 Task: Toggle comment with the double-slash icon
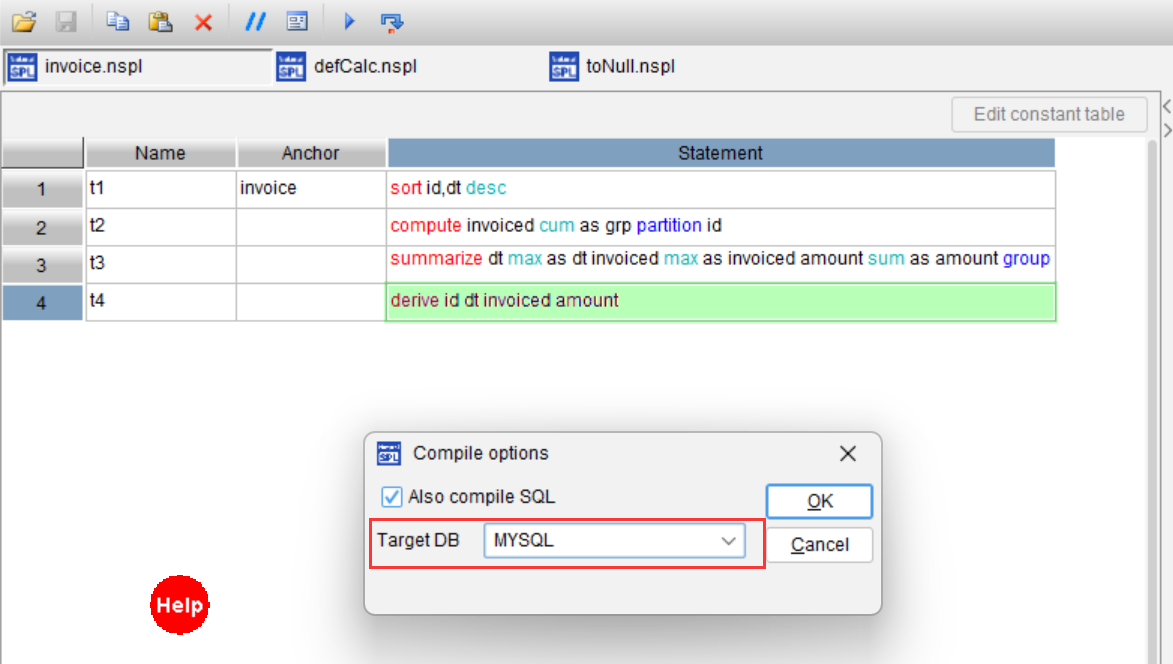(x=255, y=22)
